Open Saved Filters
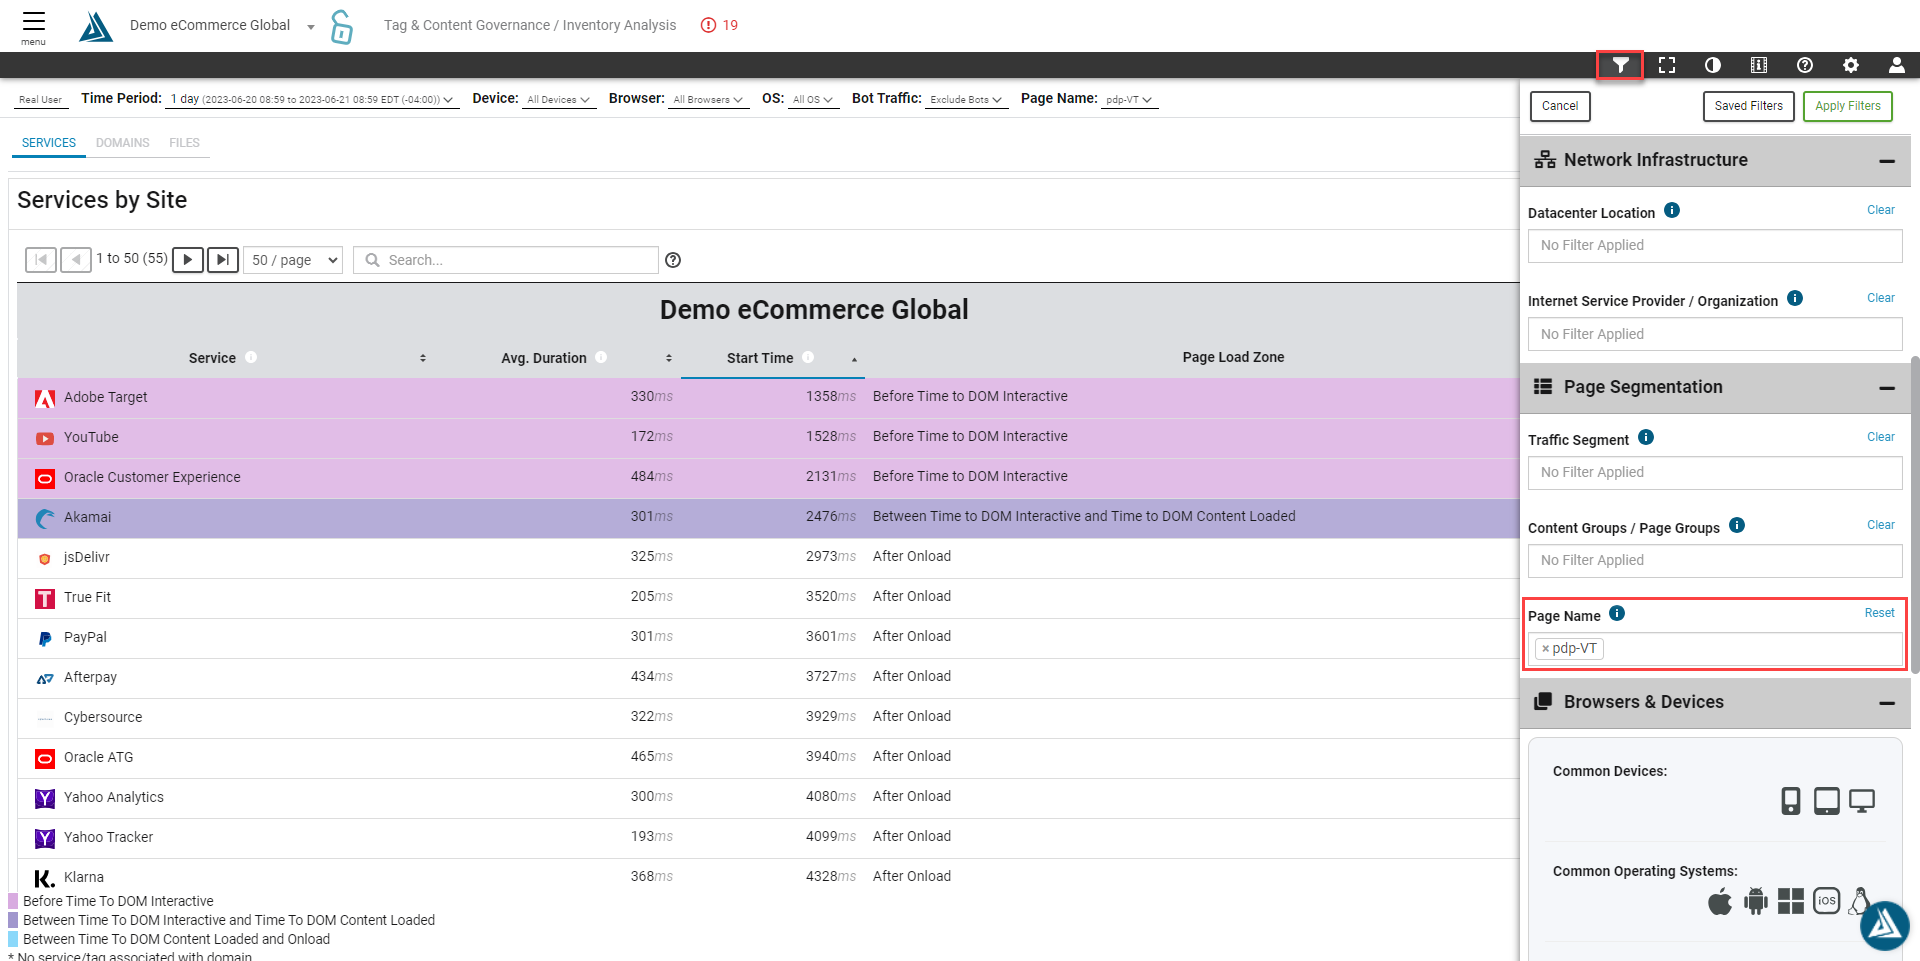This screenshot has width=1920, height=961. [x=1748, y=106]
